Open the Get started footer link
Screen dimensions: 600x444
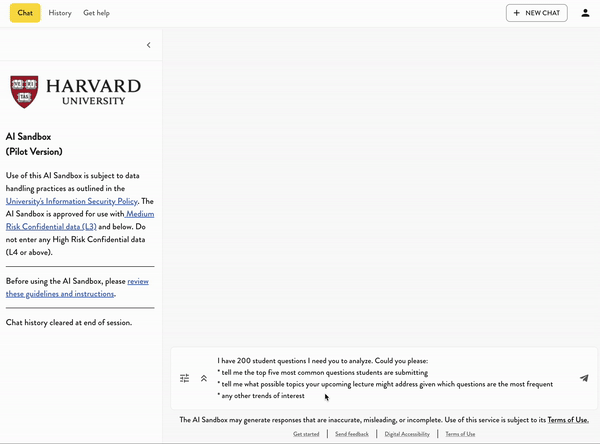pos(306,434)
